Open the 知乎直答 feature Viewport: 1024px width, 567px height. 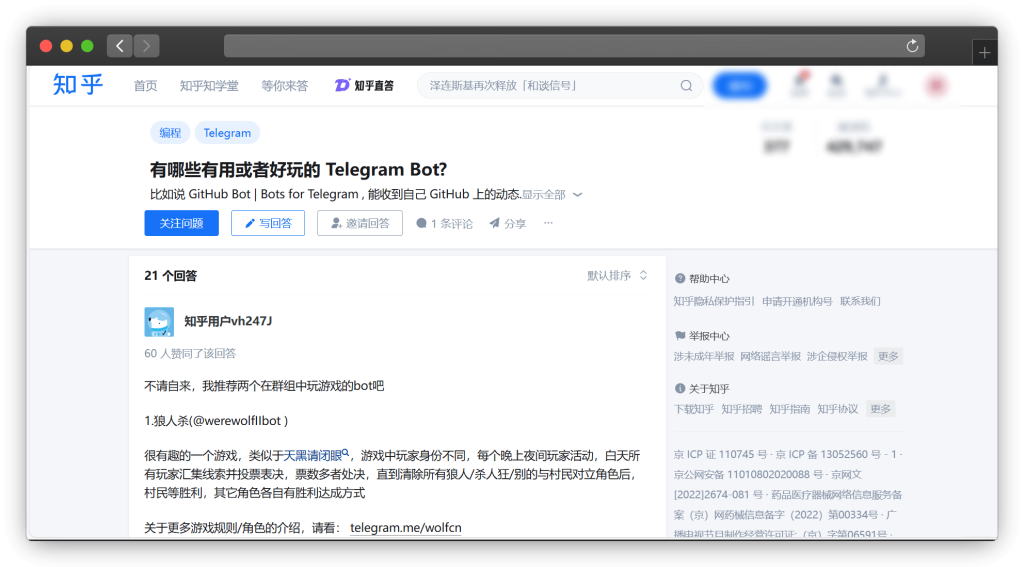tap(364, 86)
